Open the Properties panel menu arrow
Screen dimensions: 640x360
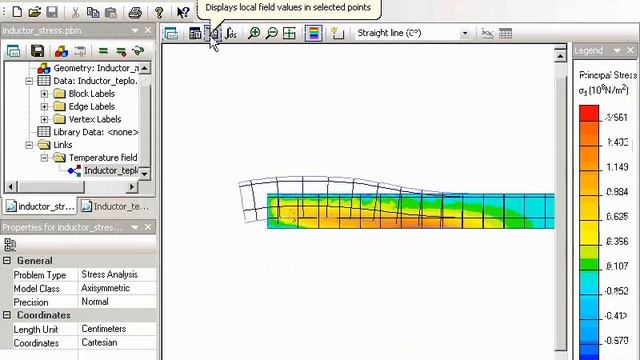tap(135, 227)
